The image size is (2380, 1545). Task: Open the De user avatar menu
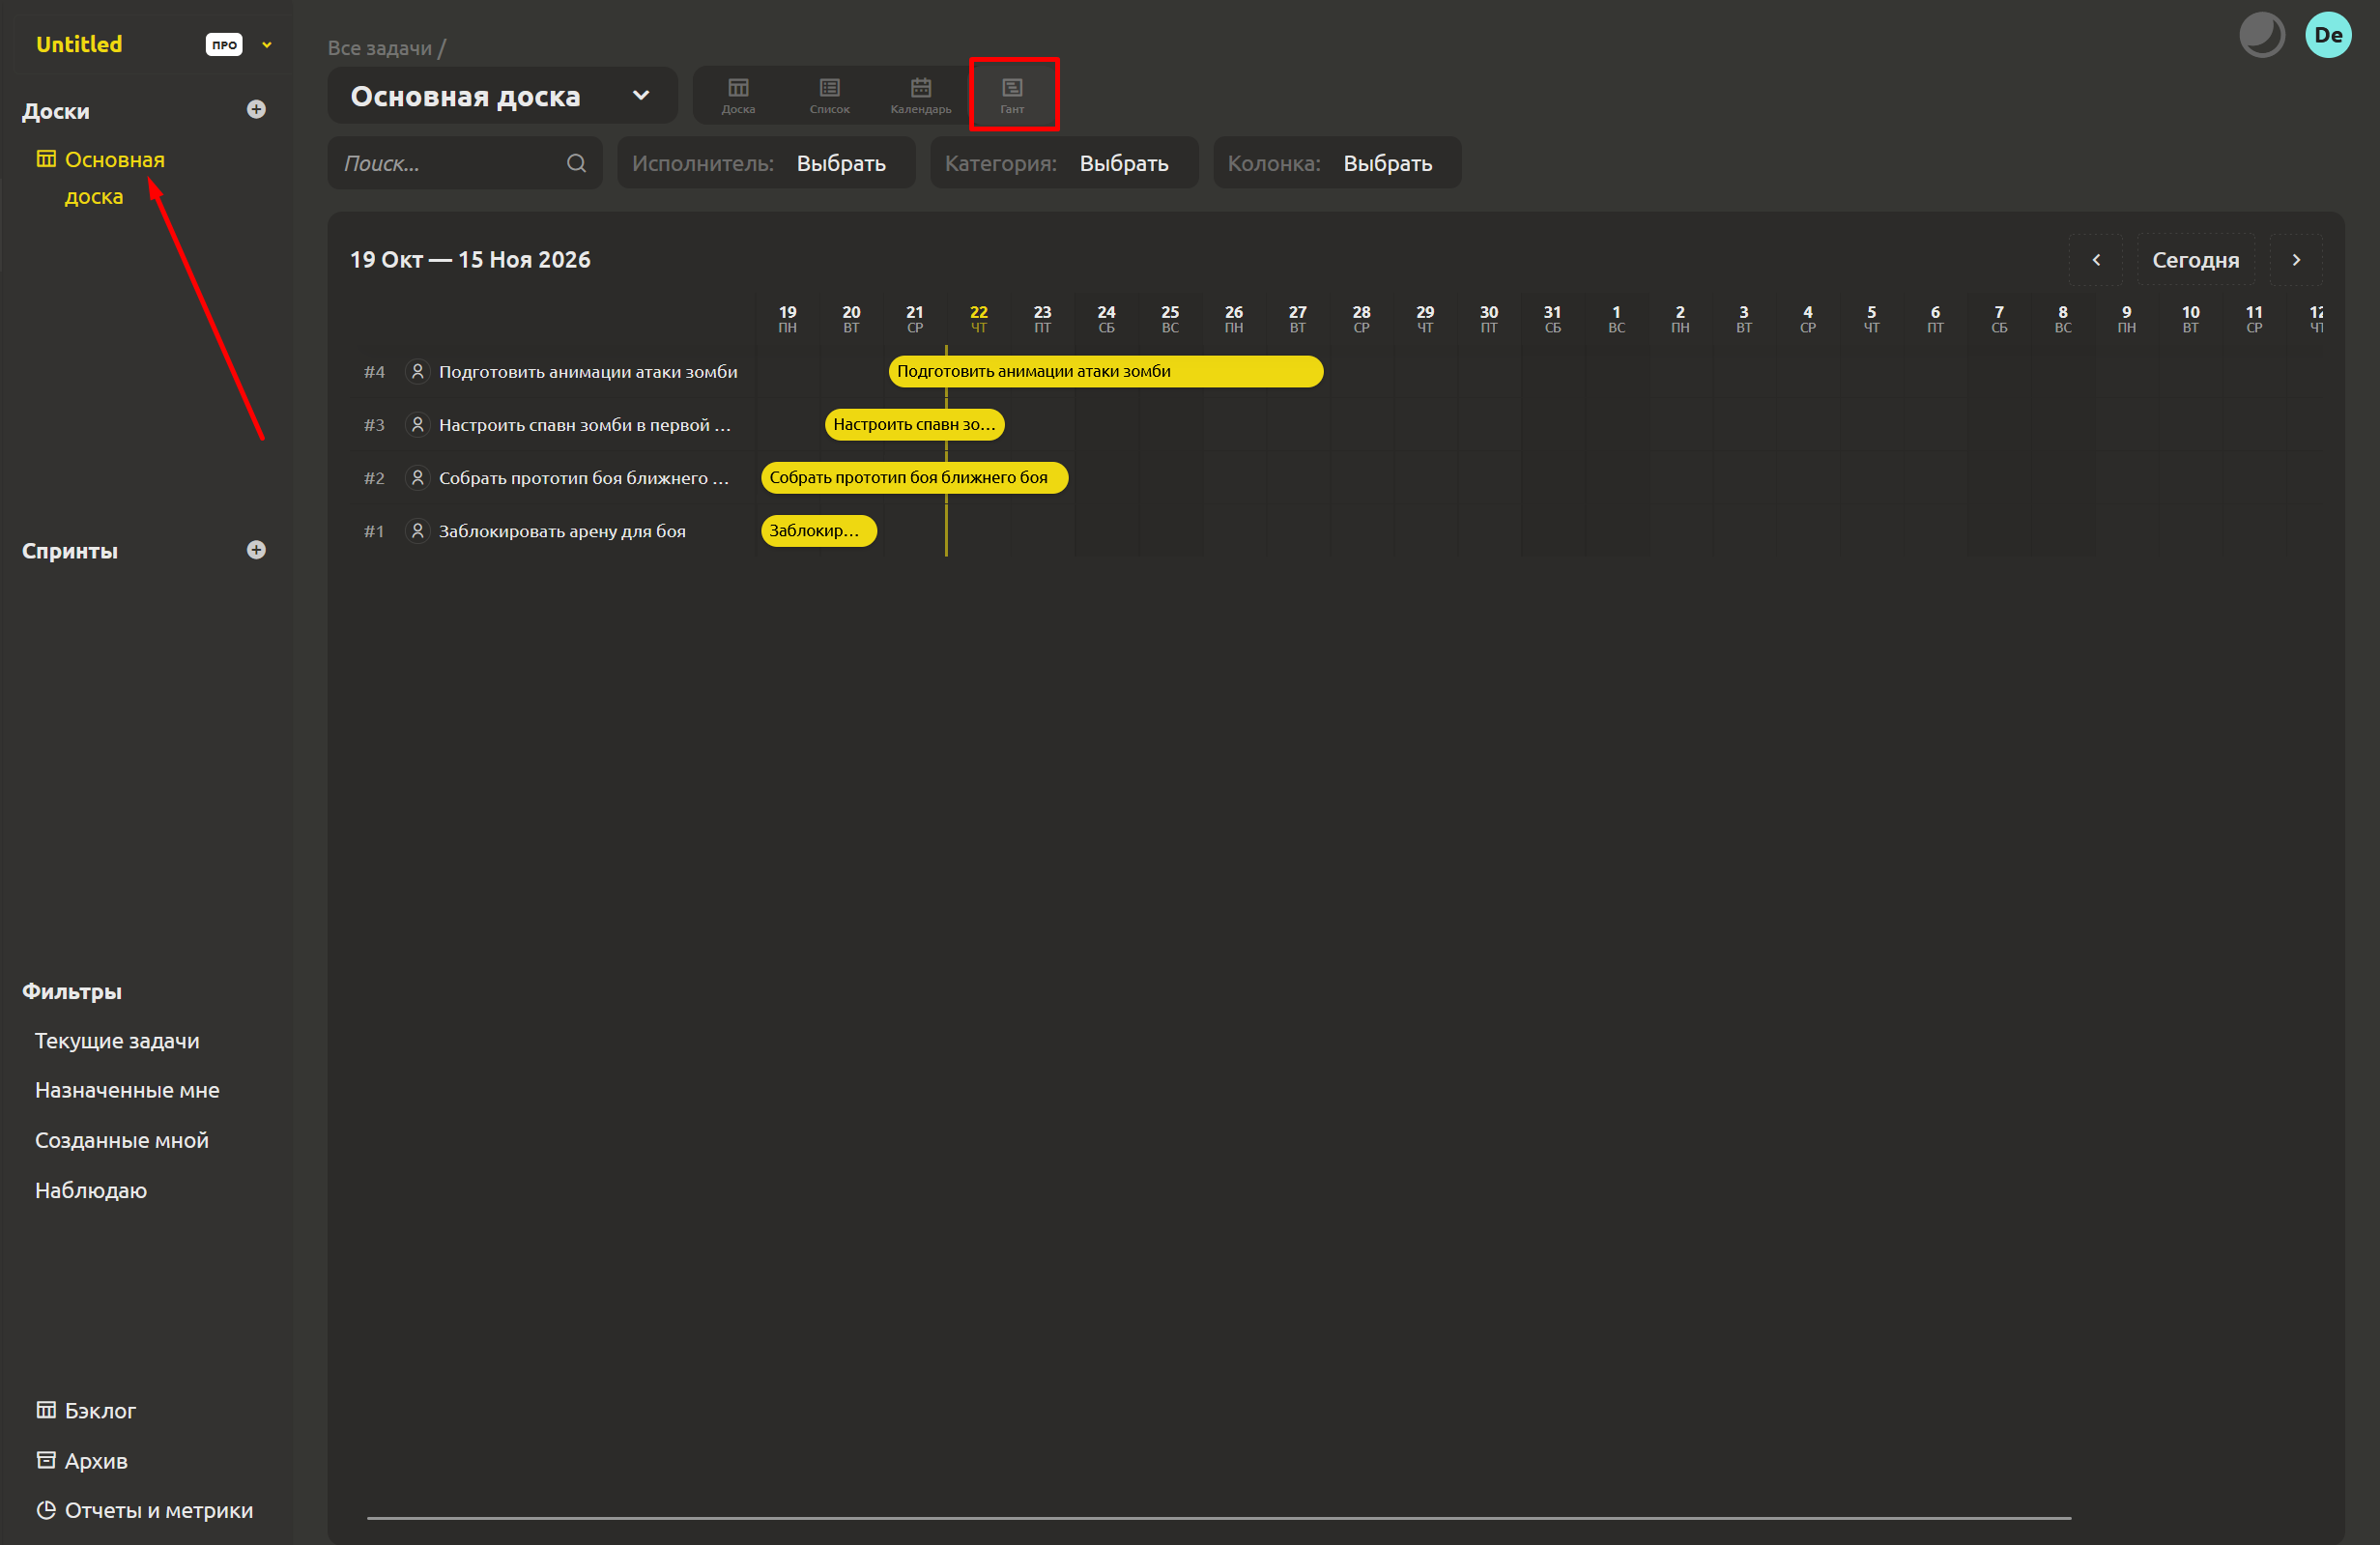pyautogui.click(x=2328, y=35)
